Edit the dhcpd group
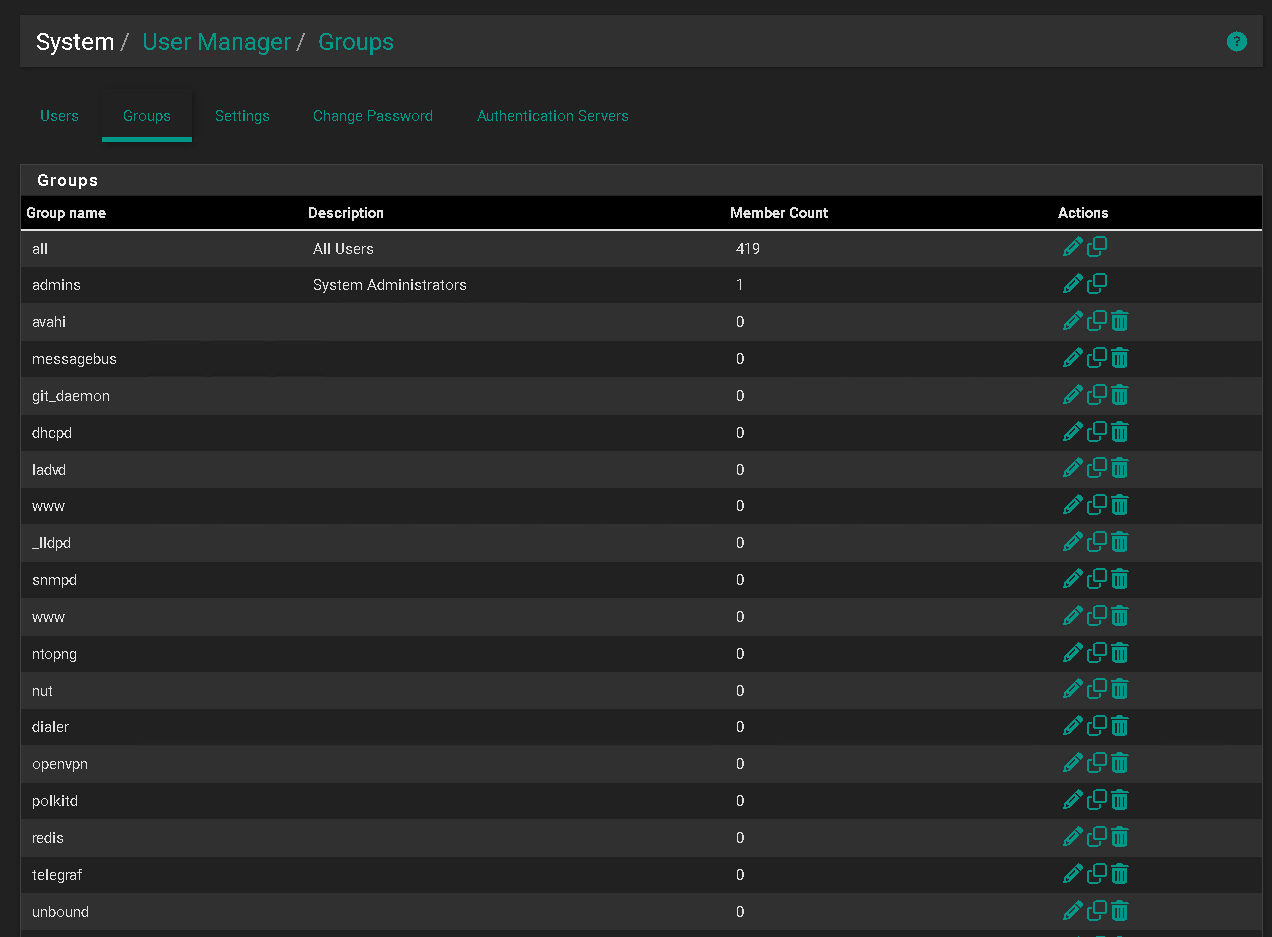This screenshot has width=1272, height=937. pos(1073,432)
